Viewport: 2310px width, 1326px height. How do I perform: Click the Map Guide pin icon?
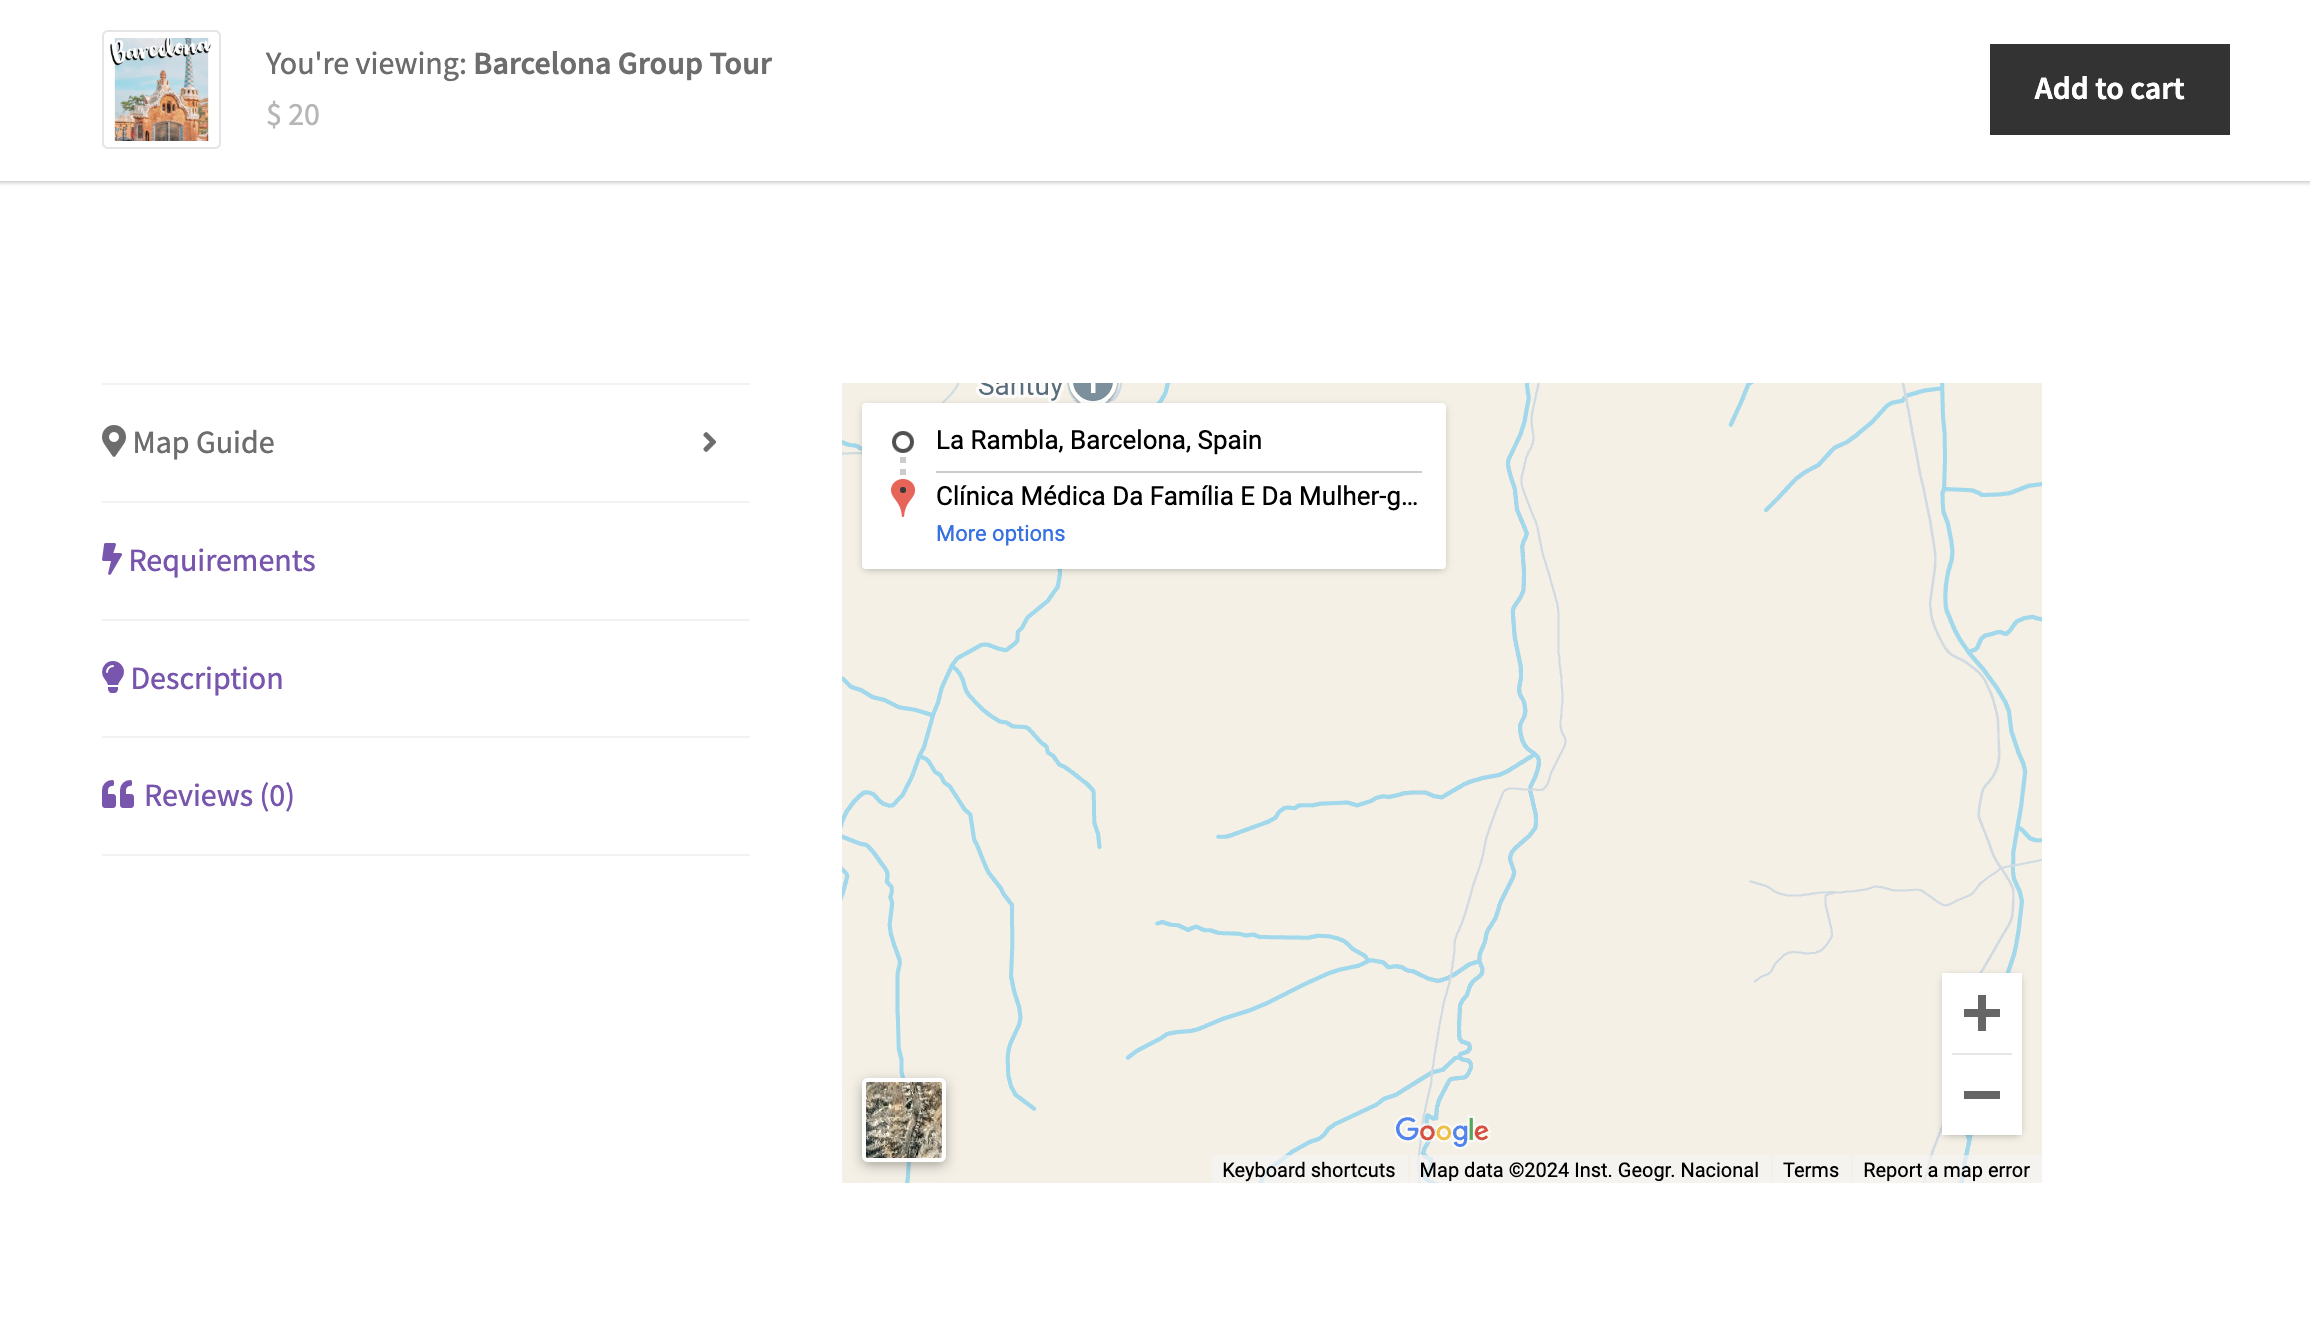tap(113, 442)
